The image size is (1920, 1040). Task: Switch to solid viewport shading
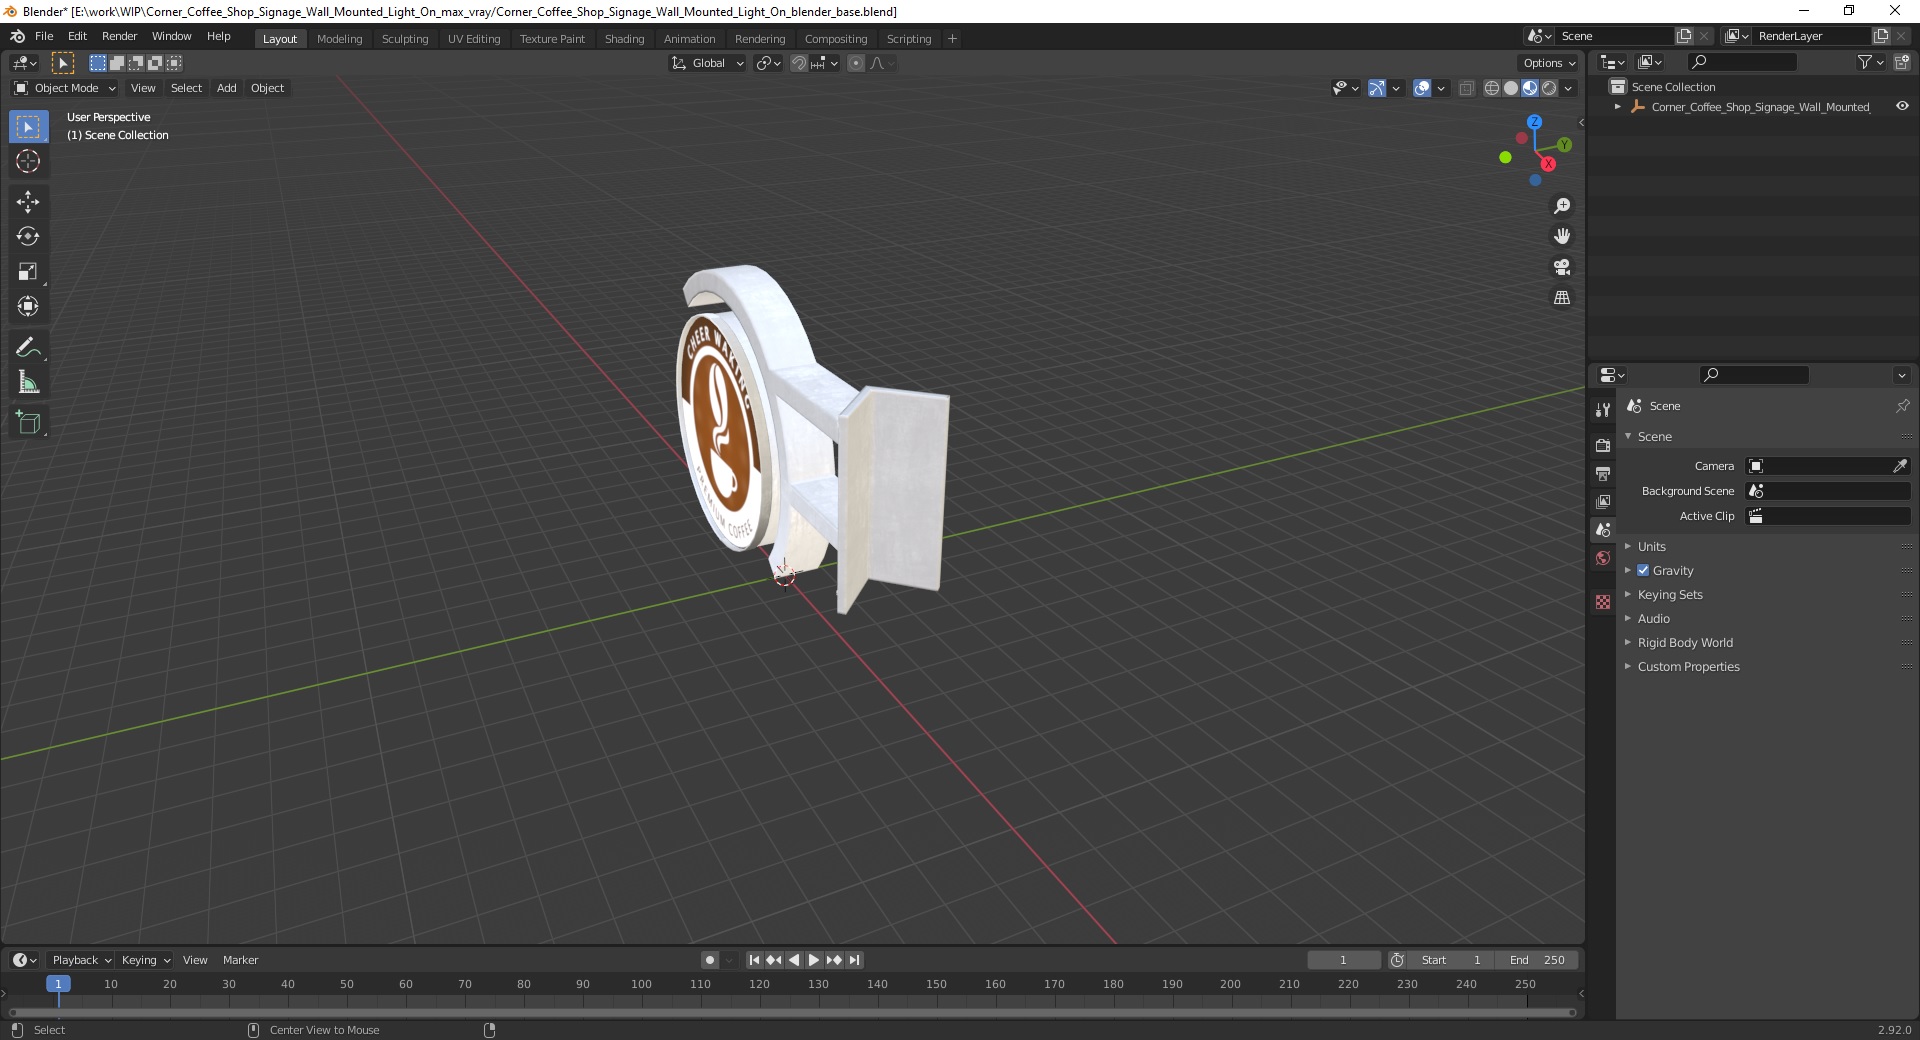(x=1511, y=88)
